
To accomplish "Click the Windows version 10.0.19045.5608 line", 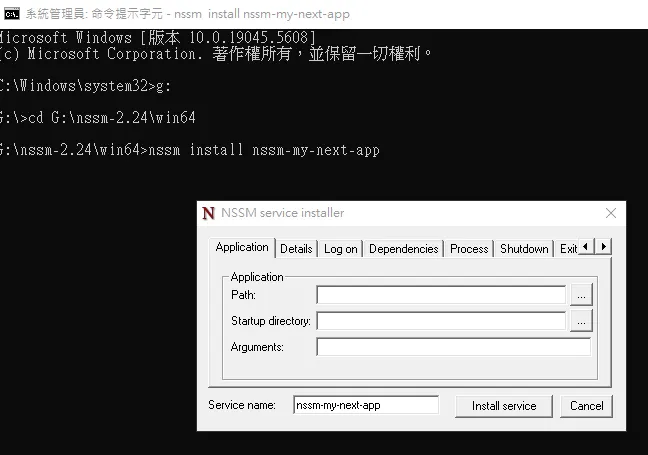I will pyautogui.click(x=158, y=38).
